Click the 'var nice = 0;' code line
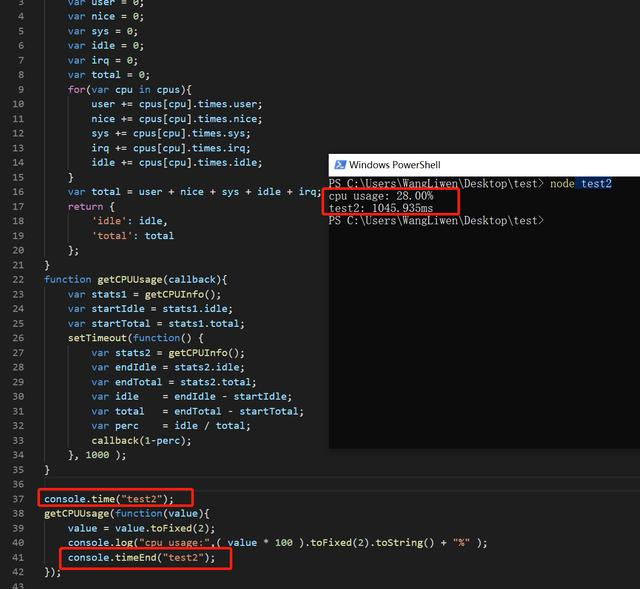Image resolution: width=640 pixels, height=589 pixels. point(106,17)
